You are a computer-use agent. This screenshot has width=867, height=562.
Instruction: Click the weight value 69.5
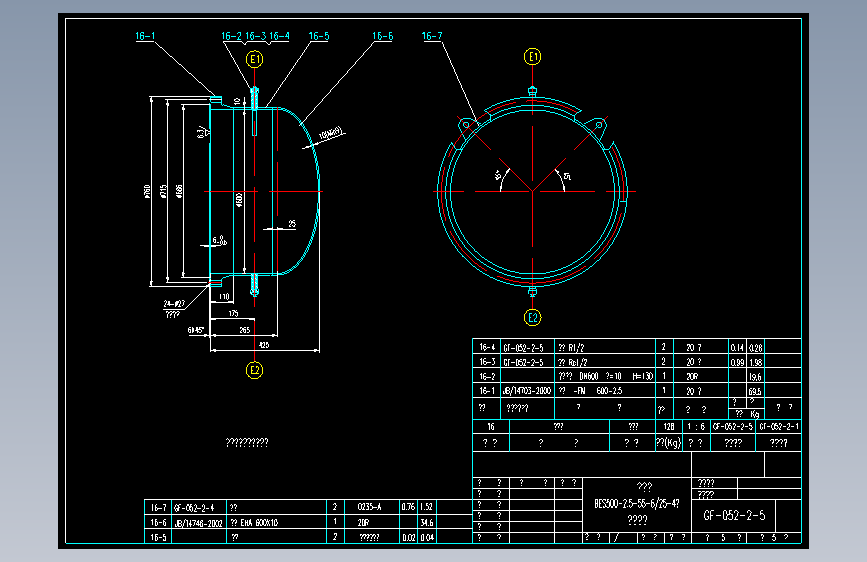[x=755, y=391]
